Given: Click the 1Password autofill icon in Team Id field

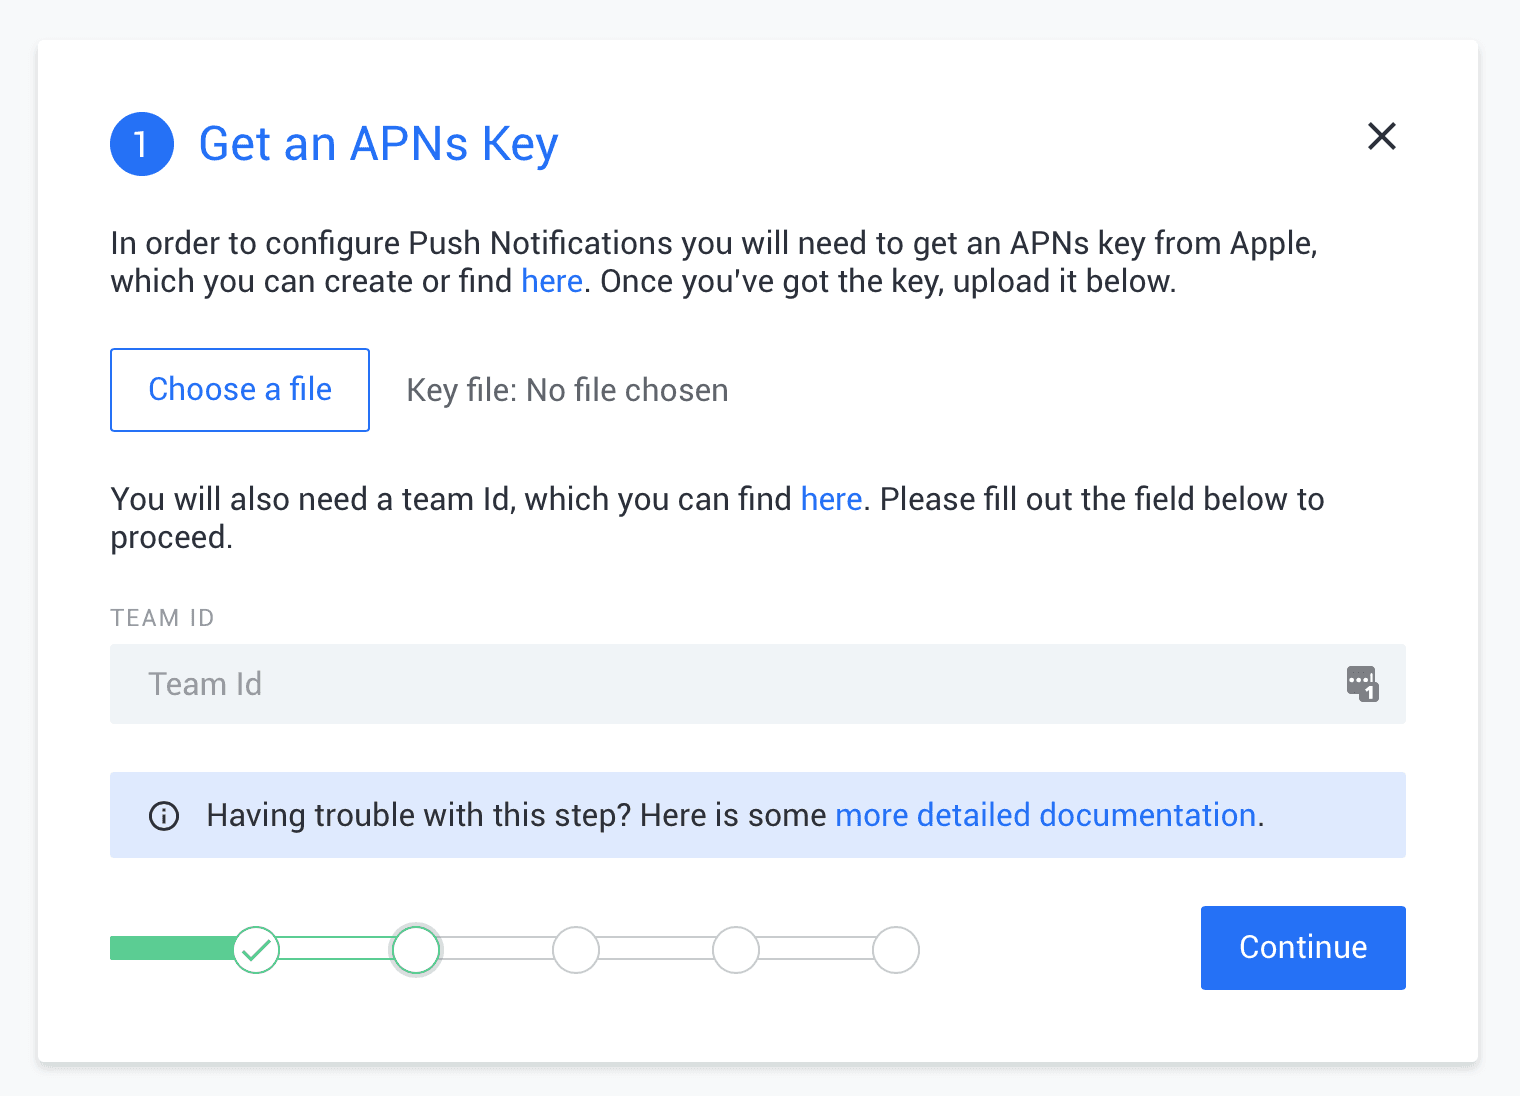Looking at the screenshot, I should [x=1363, y=684].
